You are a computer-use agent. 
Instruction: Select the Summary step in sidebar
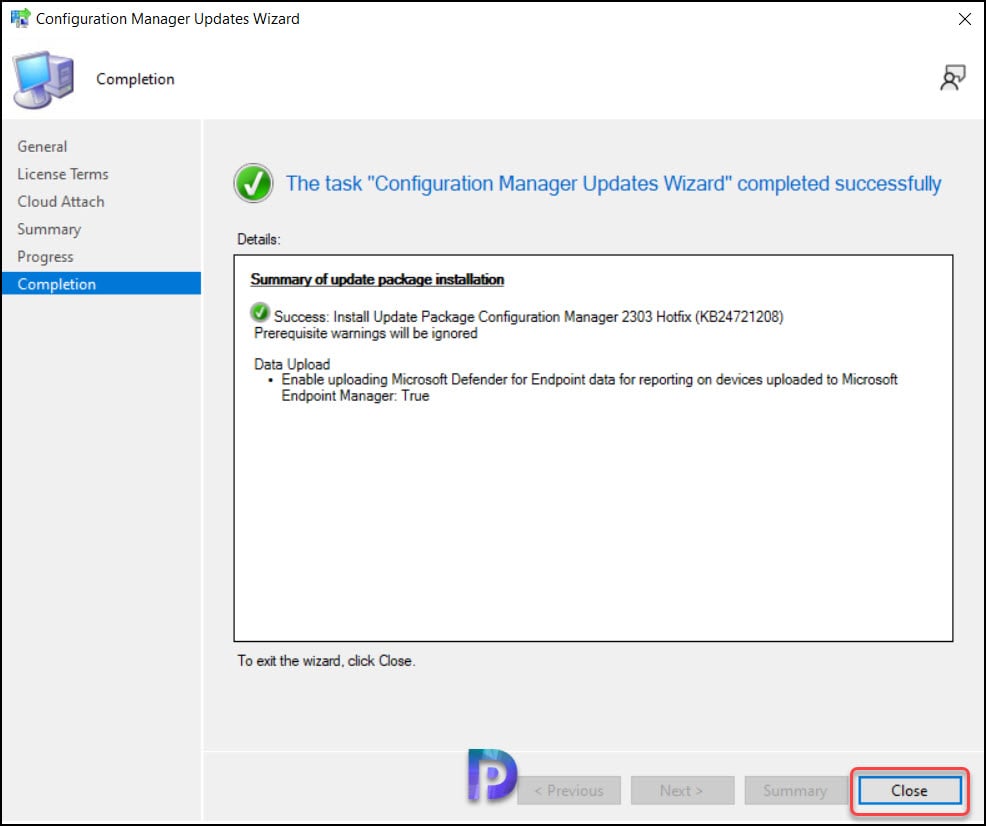coord(49,229)
